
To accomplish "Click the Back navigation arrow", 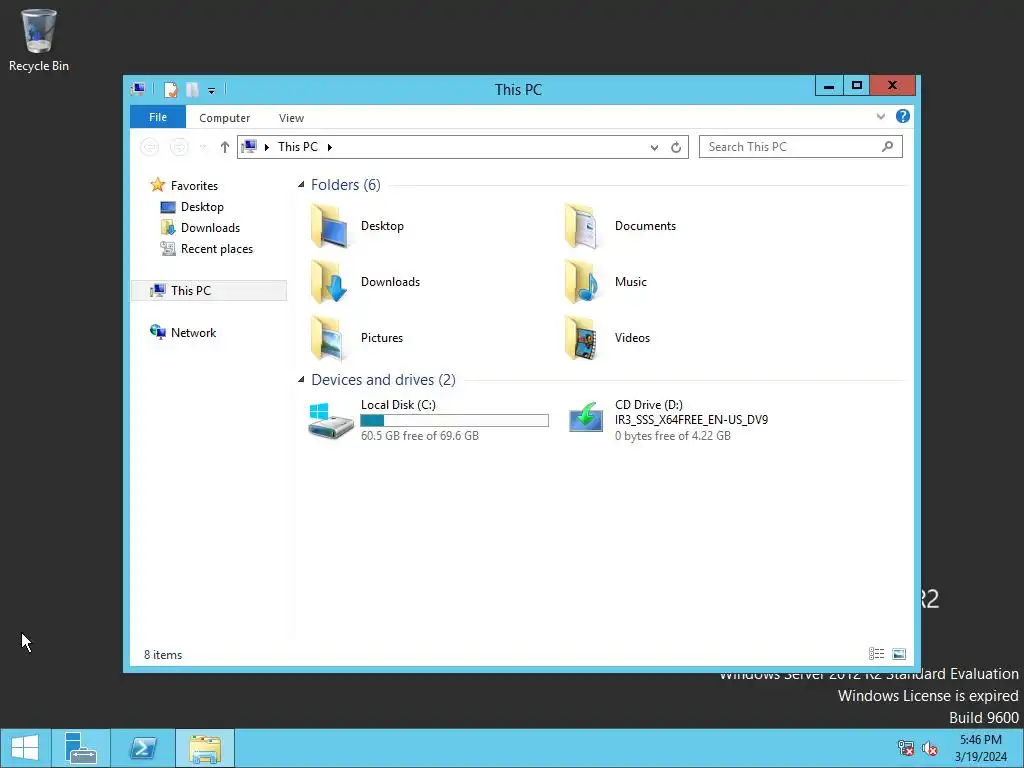I will click(150, 147).
